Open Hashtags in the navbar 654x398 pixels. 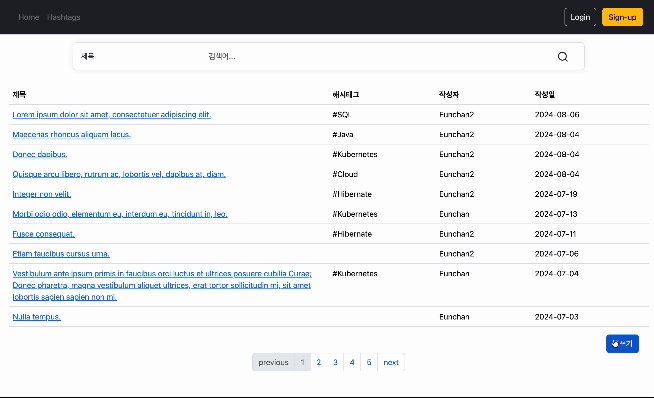pos(63,17)
